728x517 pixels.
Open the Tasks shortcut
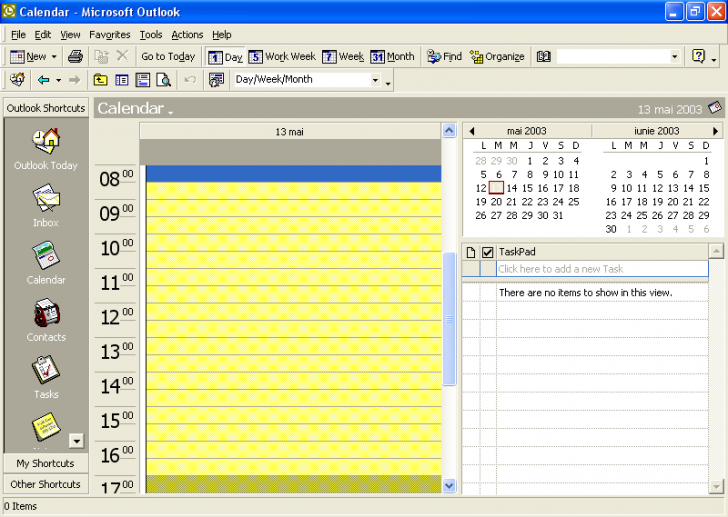[x=46, y=377]
